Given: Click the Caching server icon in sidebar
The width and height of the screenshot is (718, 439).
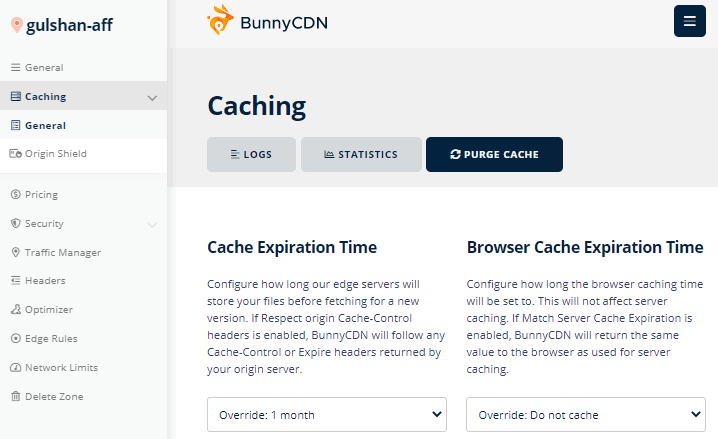Looking at the screenshot, I should tap(16, 97).
